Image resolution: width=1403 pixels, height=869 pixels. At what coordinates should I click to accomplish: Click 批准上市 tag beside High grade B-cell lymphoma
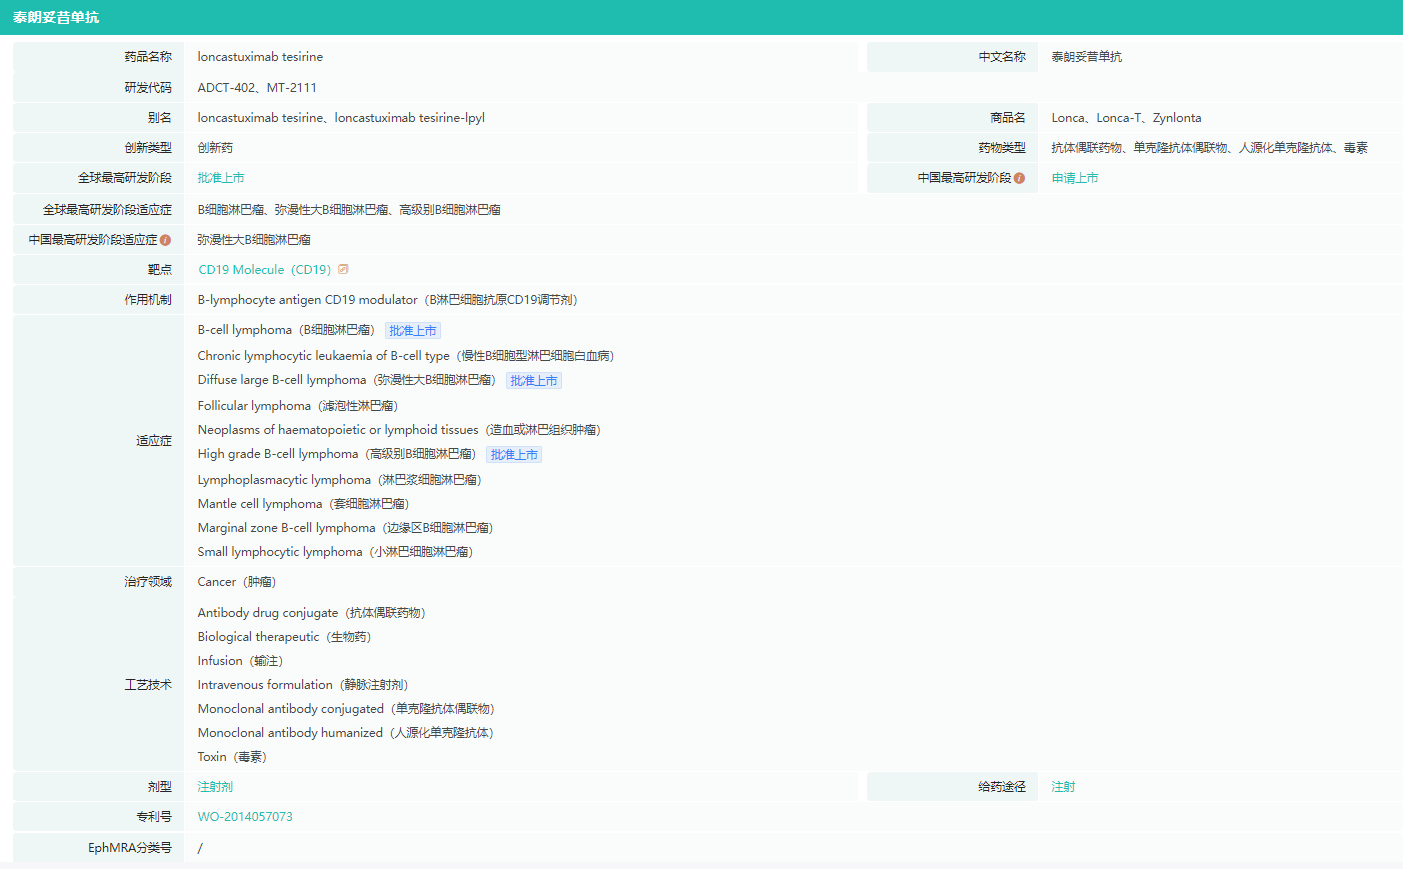coord(514,455)
